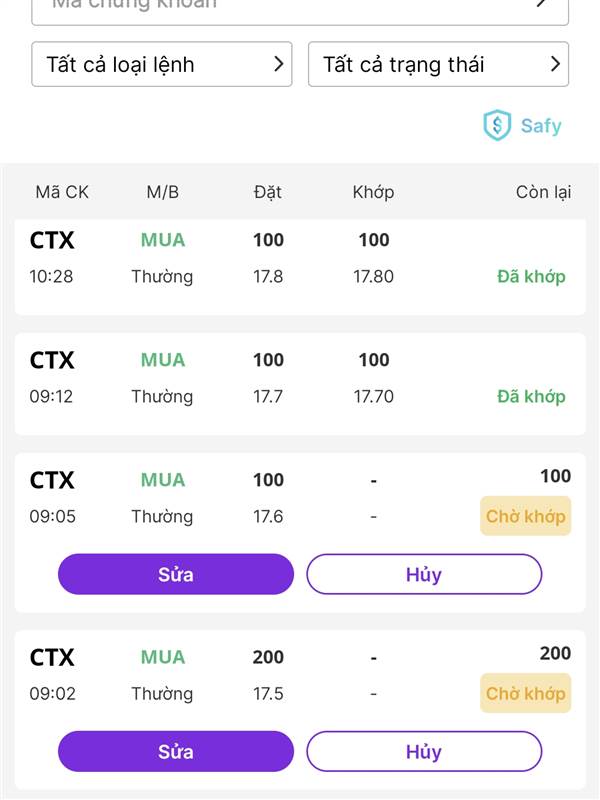Screen dimensions: 600x800
Task: Sort by the 'Khớp' column header
Action: click(x=373, y=192)
